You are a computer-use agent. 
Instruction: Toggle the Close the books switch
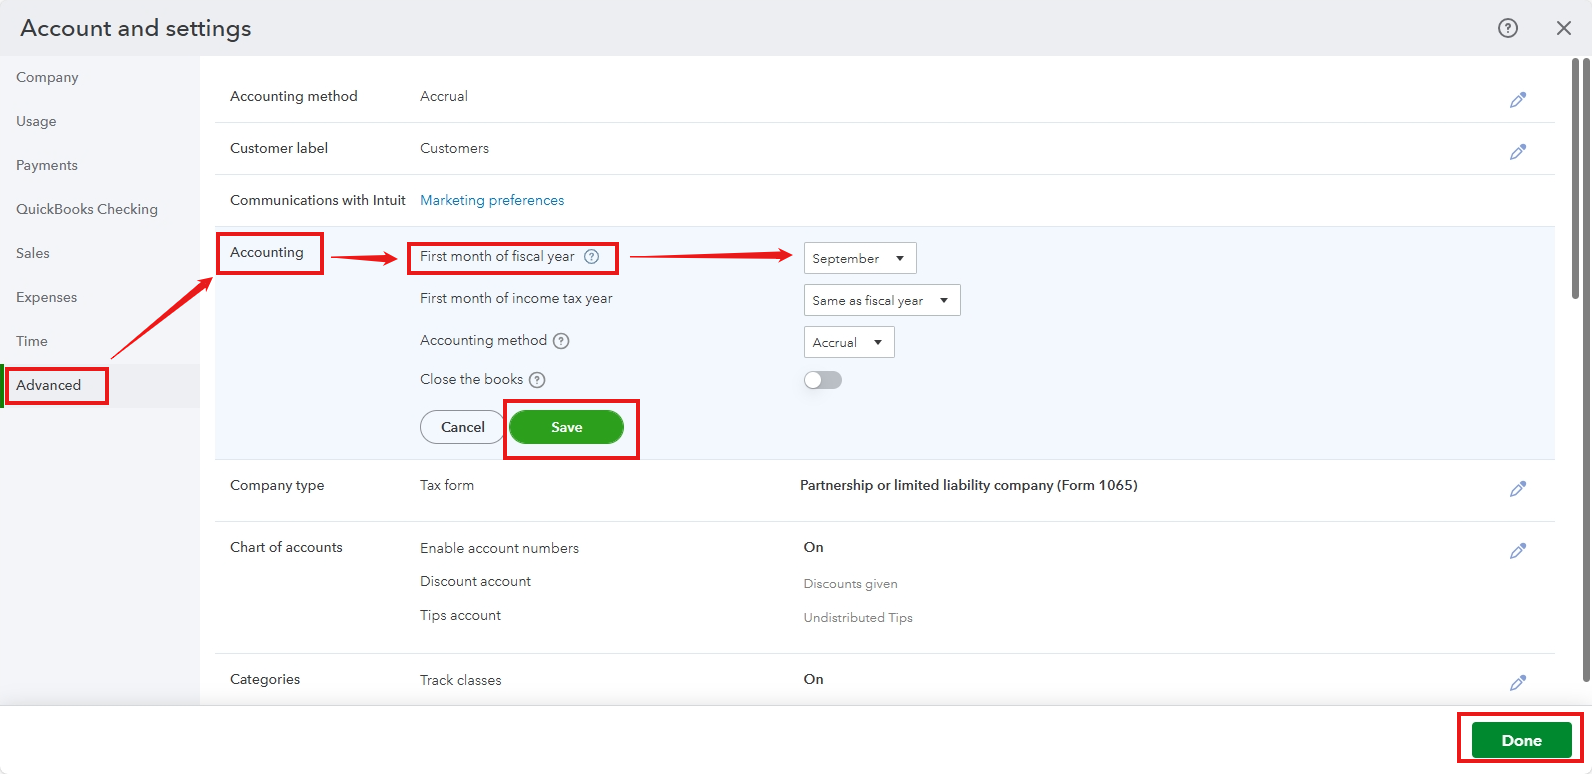(x=823, y=380)
